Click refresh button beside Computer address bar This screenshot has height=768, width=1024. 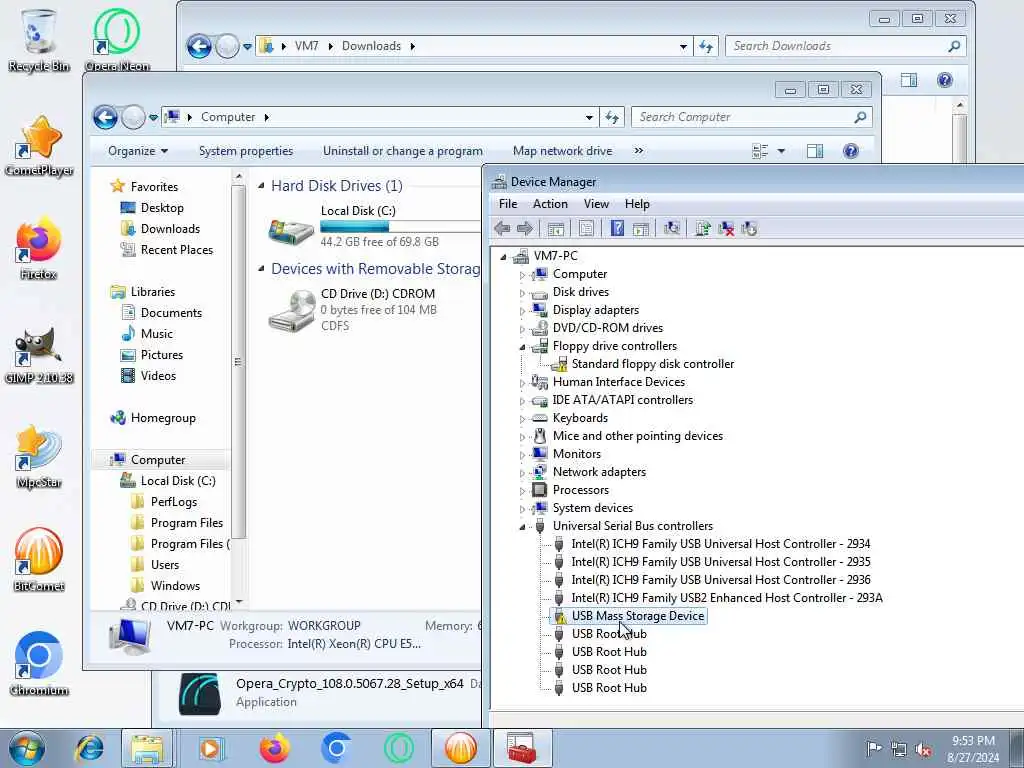[612, 117]
